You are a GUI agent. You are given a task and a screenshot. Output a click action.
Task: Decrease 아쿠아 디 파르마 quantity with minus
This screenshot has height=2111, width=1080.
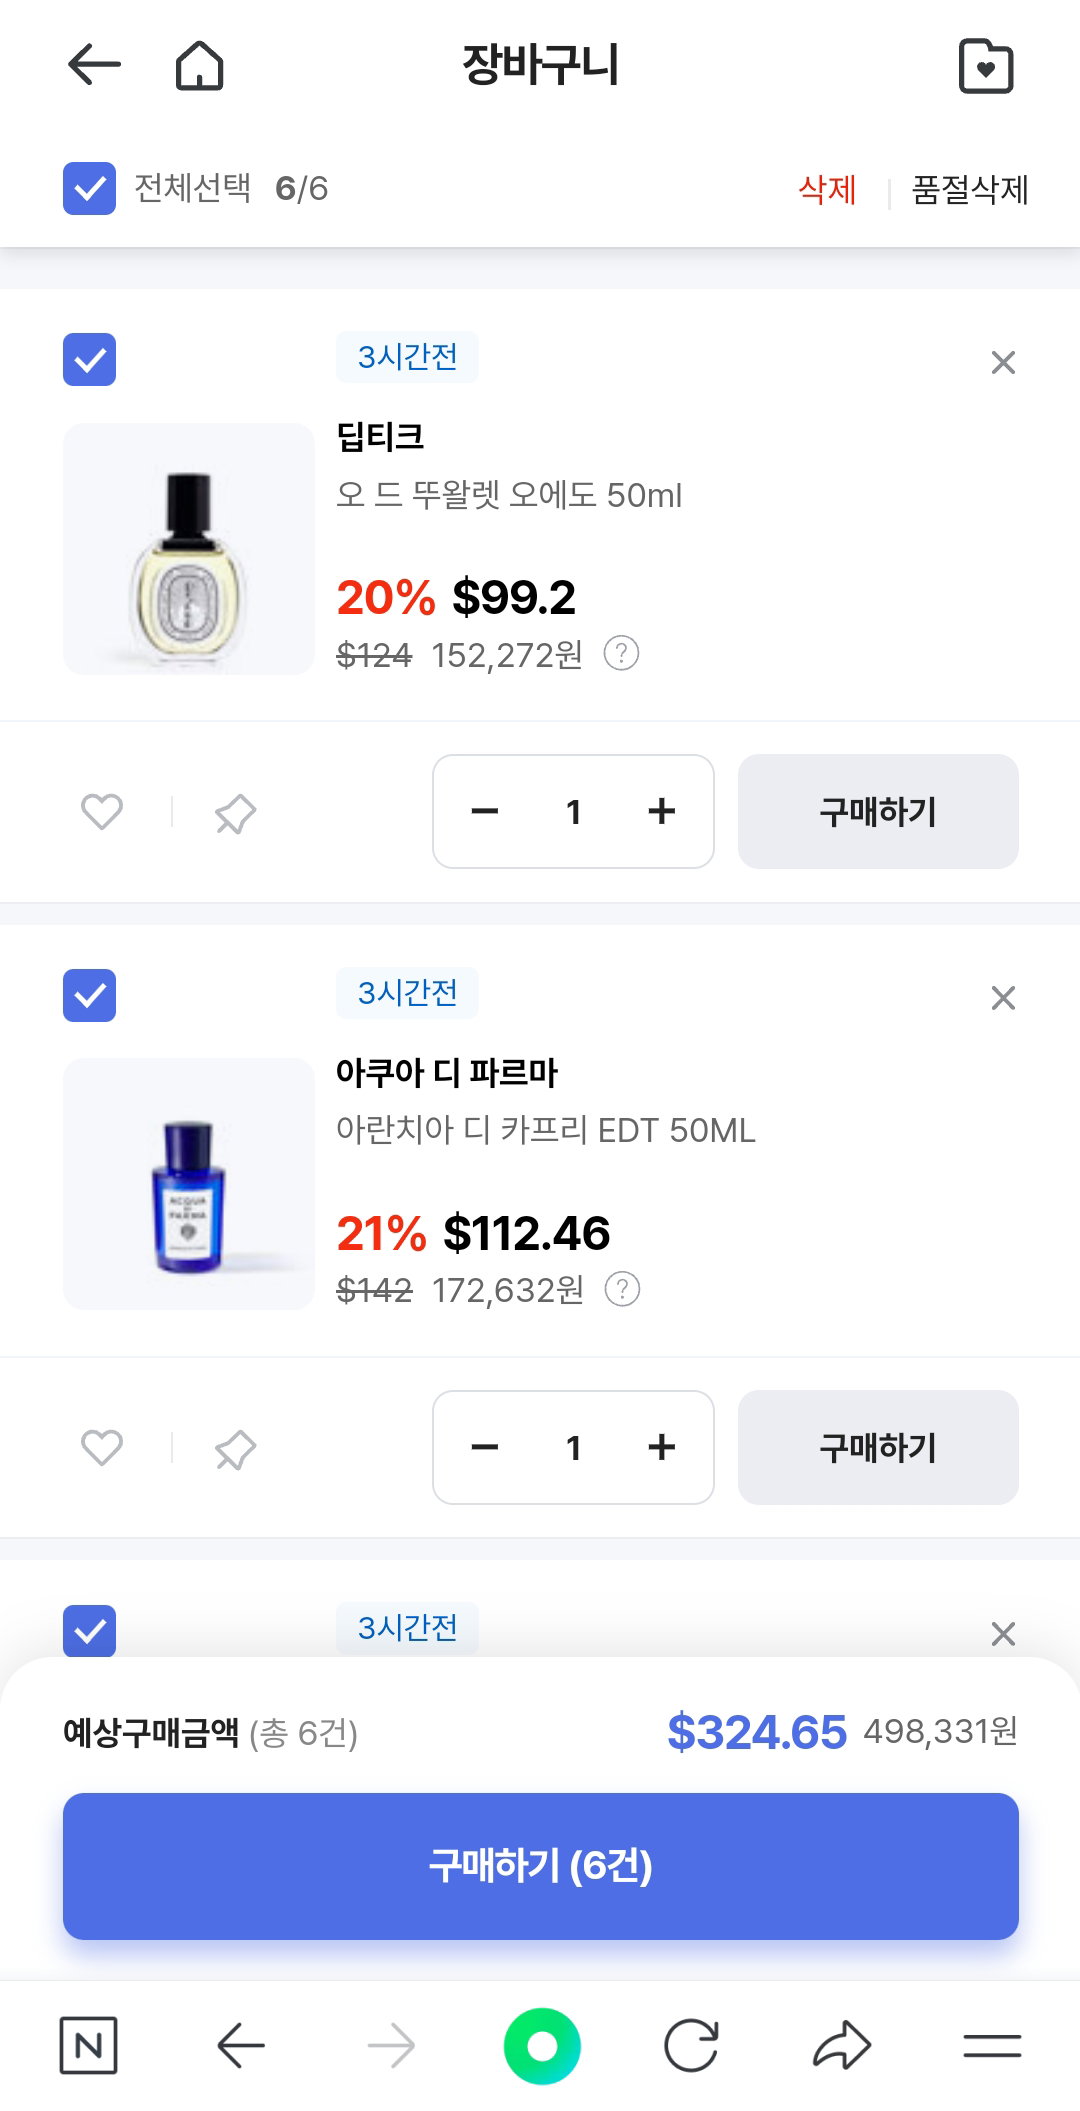coord(485,1447)
